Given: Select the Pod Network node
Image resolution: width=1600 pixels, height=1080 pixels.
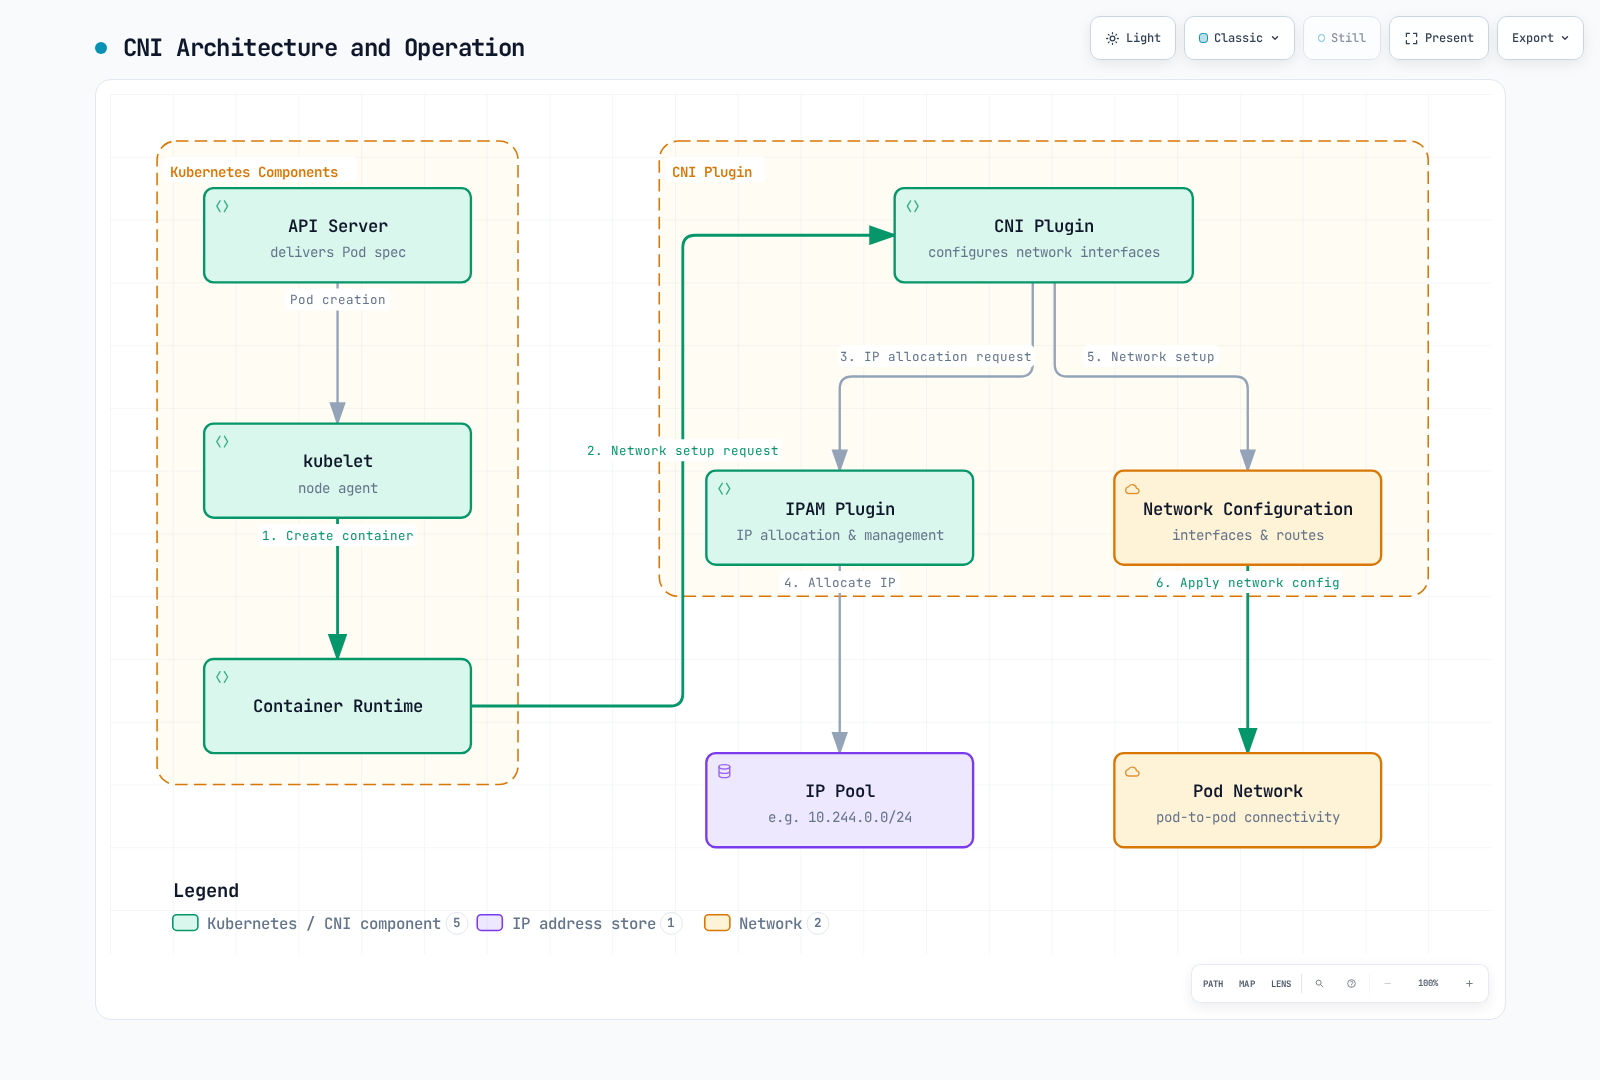Looking at the screenshot, I should (x=1247, y=800).
